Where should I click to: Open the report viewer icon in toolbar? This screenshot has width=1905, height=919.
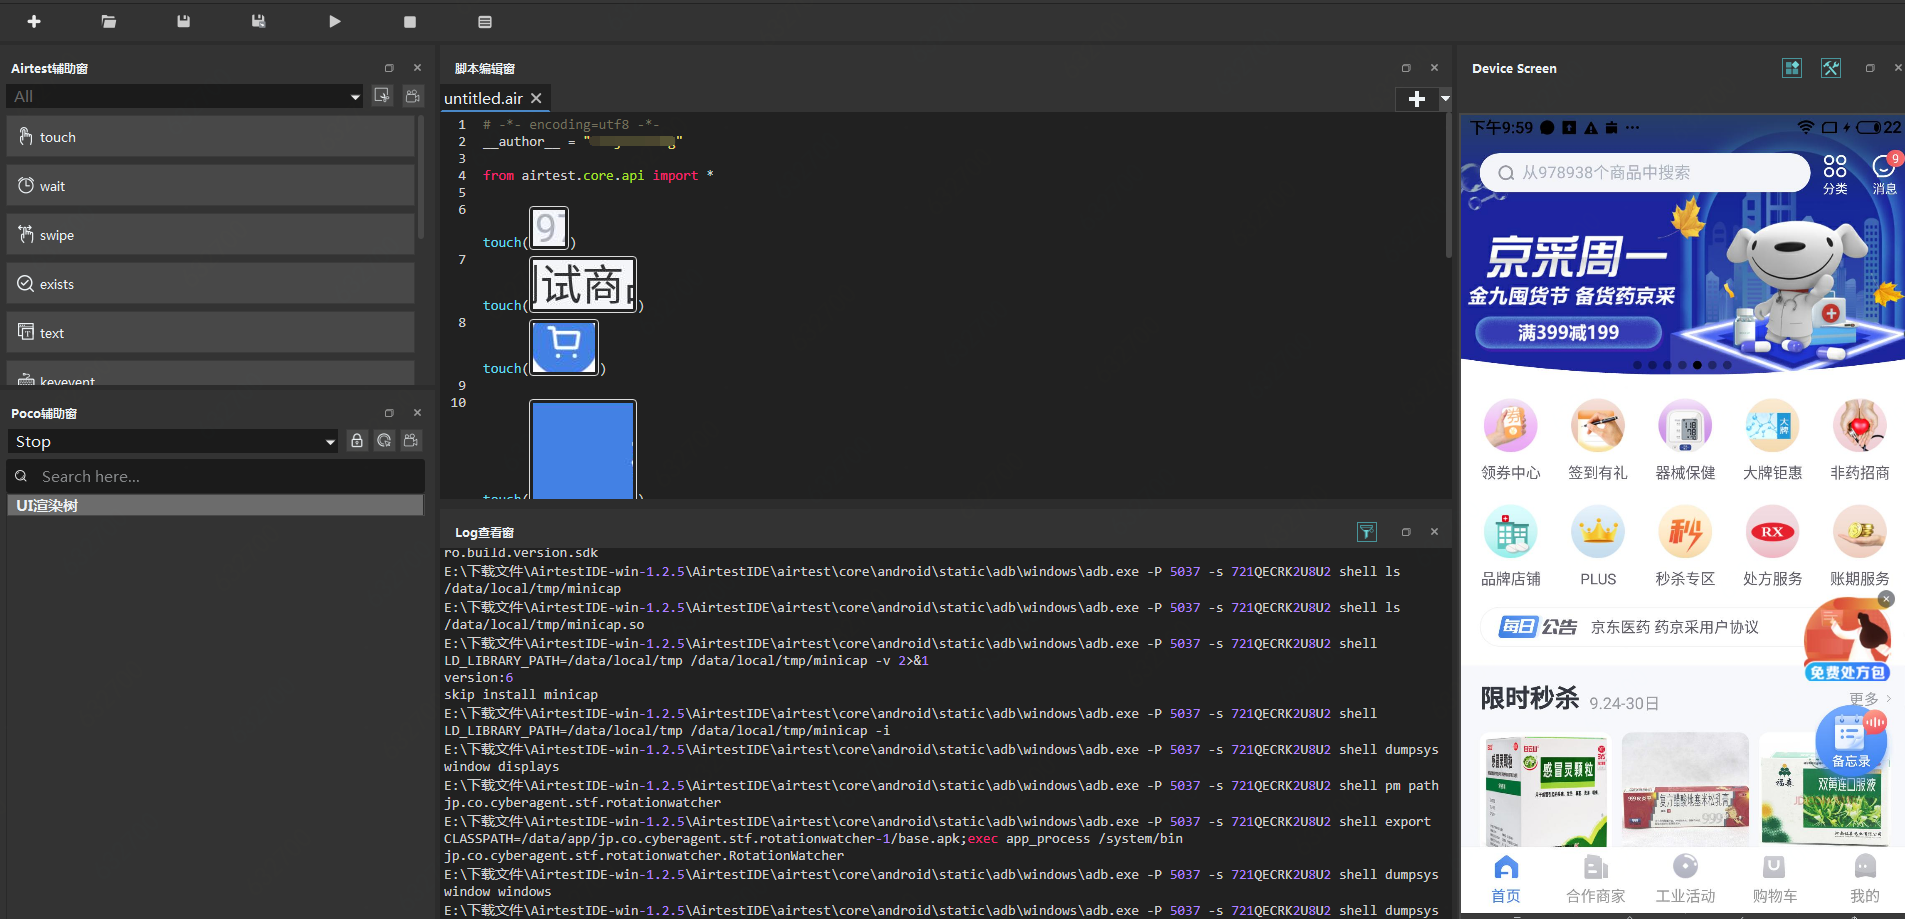[x=485, y=21]
